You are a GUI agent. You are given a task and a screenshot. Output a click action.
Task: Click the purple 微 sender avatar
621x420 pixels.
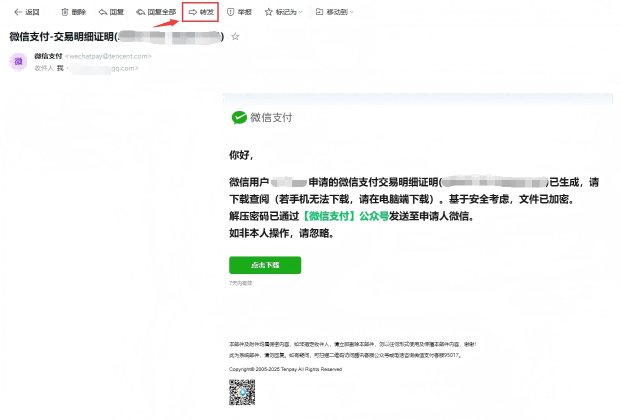click(17, 61)
